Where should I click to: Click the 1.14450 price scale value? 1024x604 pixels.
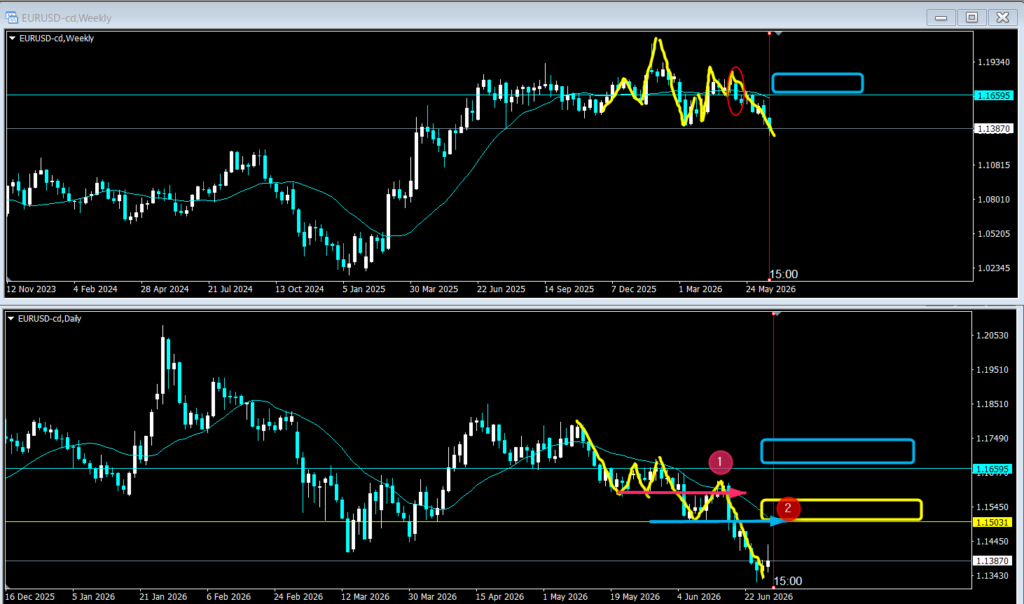click(x=992, y=541)
